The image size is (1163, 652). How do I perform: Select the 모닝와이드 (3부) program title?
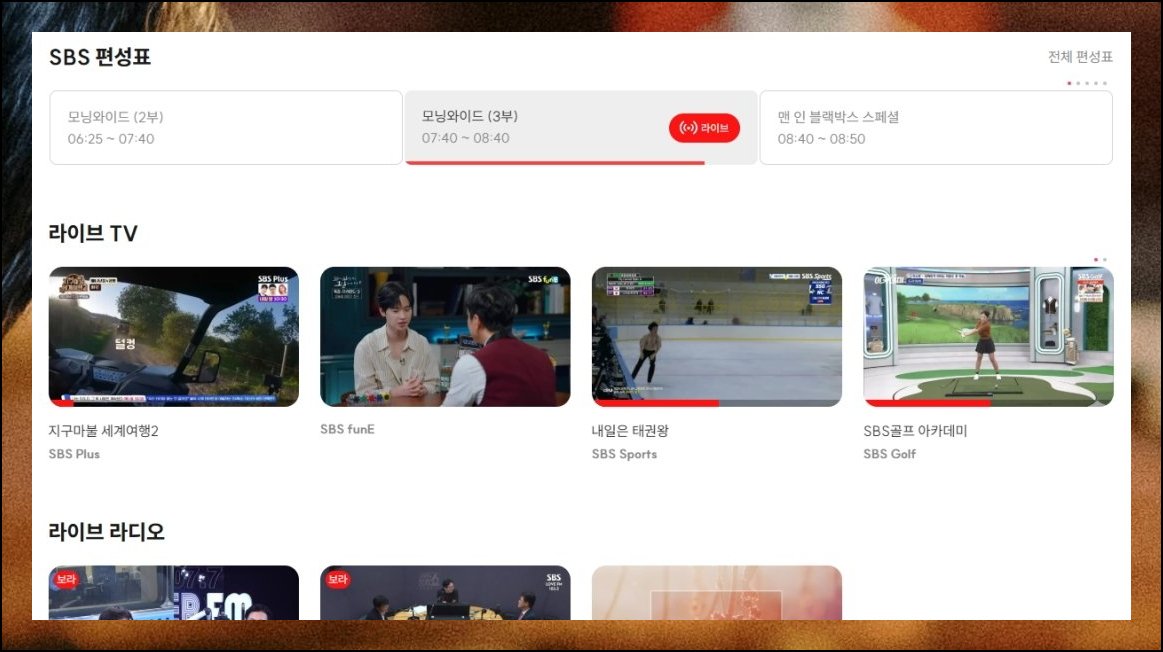click(470, 116)
